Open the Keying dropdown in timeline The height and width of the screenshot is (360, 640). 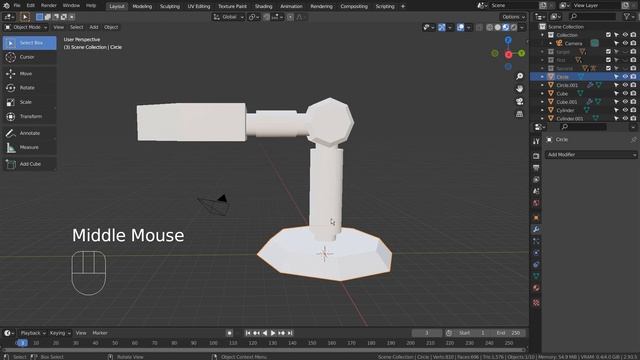[60, 333]
